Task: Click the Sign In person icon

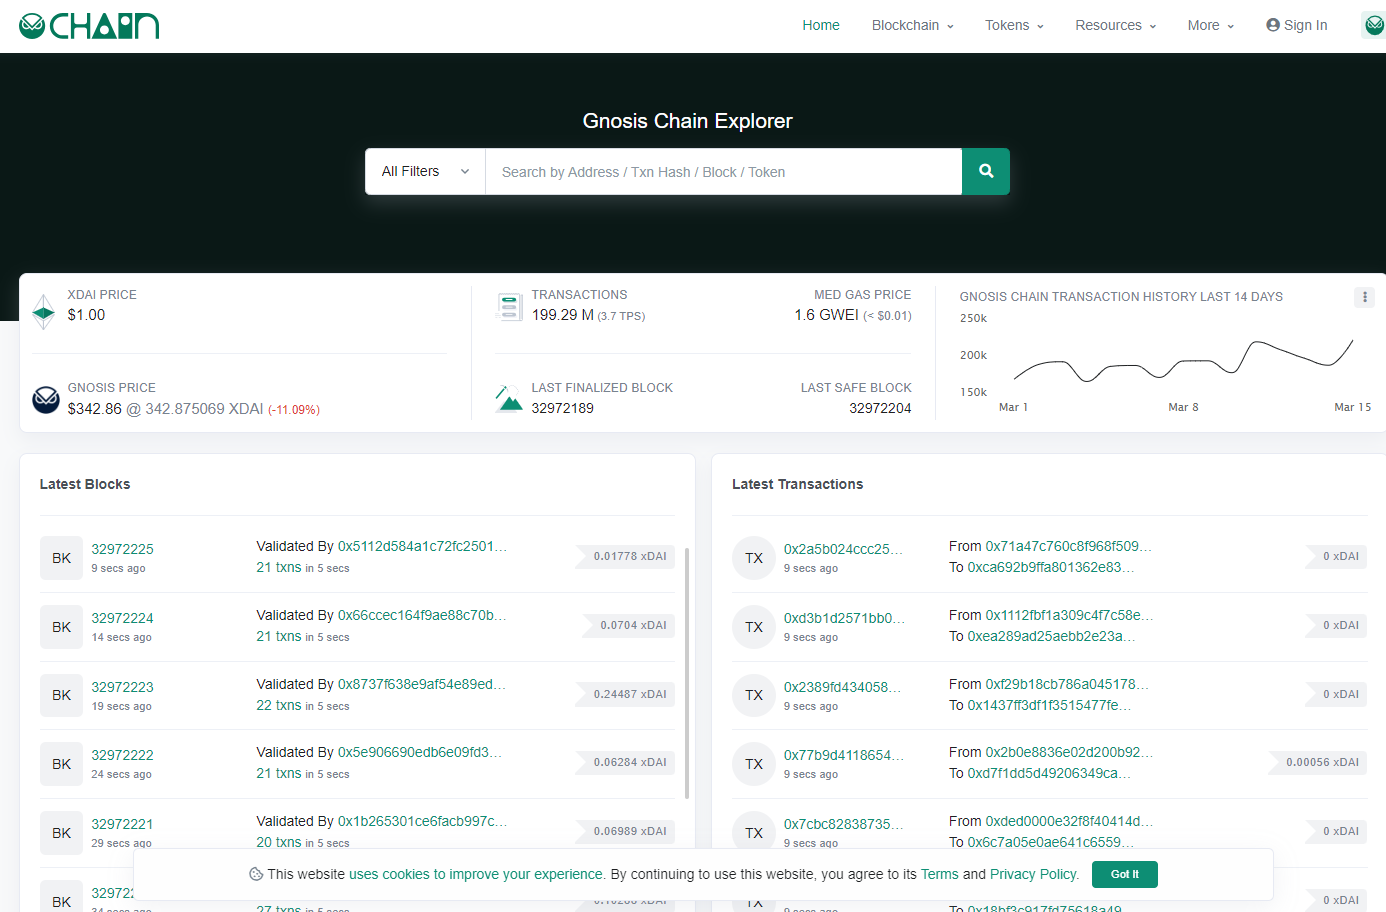Action: pos(1273,25)
